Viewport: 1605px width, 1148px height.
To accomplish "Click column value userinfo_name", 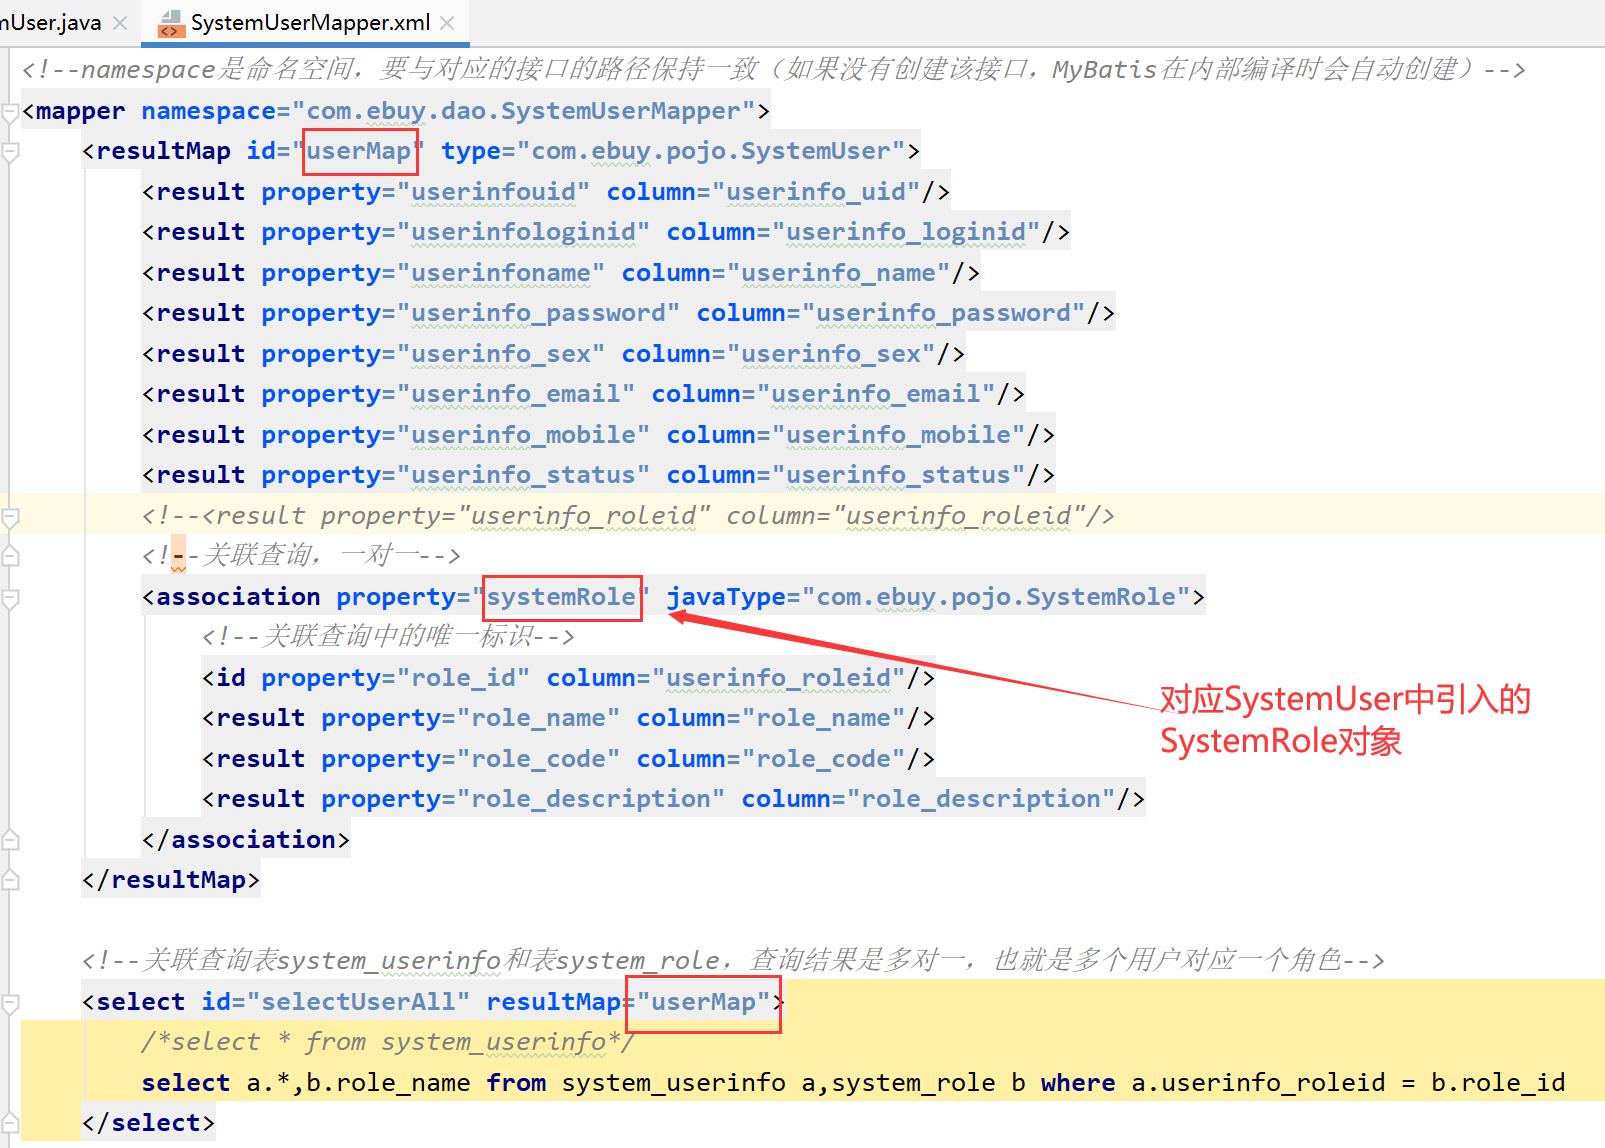I will pyautogui.click(x=838, y=273).
